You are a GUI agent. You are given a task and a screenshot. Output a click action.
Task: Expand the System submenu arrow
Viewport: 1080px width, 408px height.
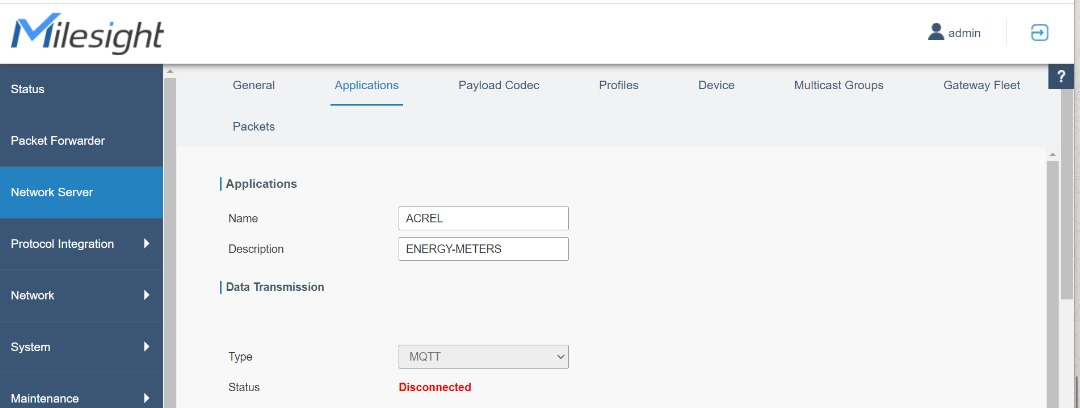146,347
